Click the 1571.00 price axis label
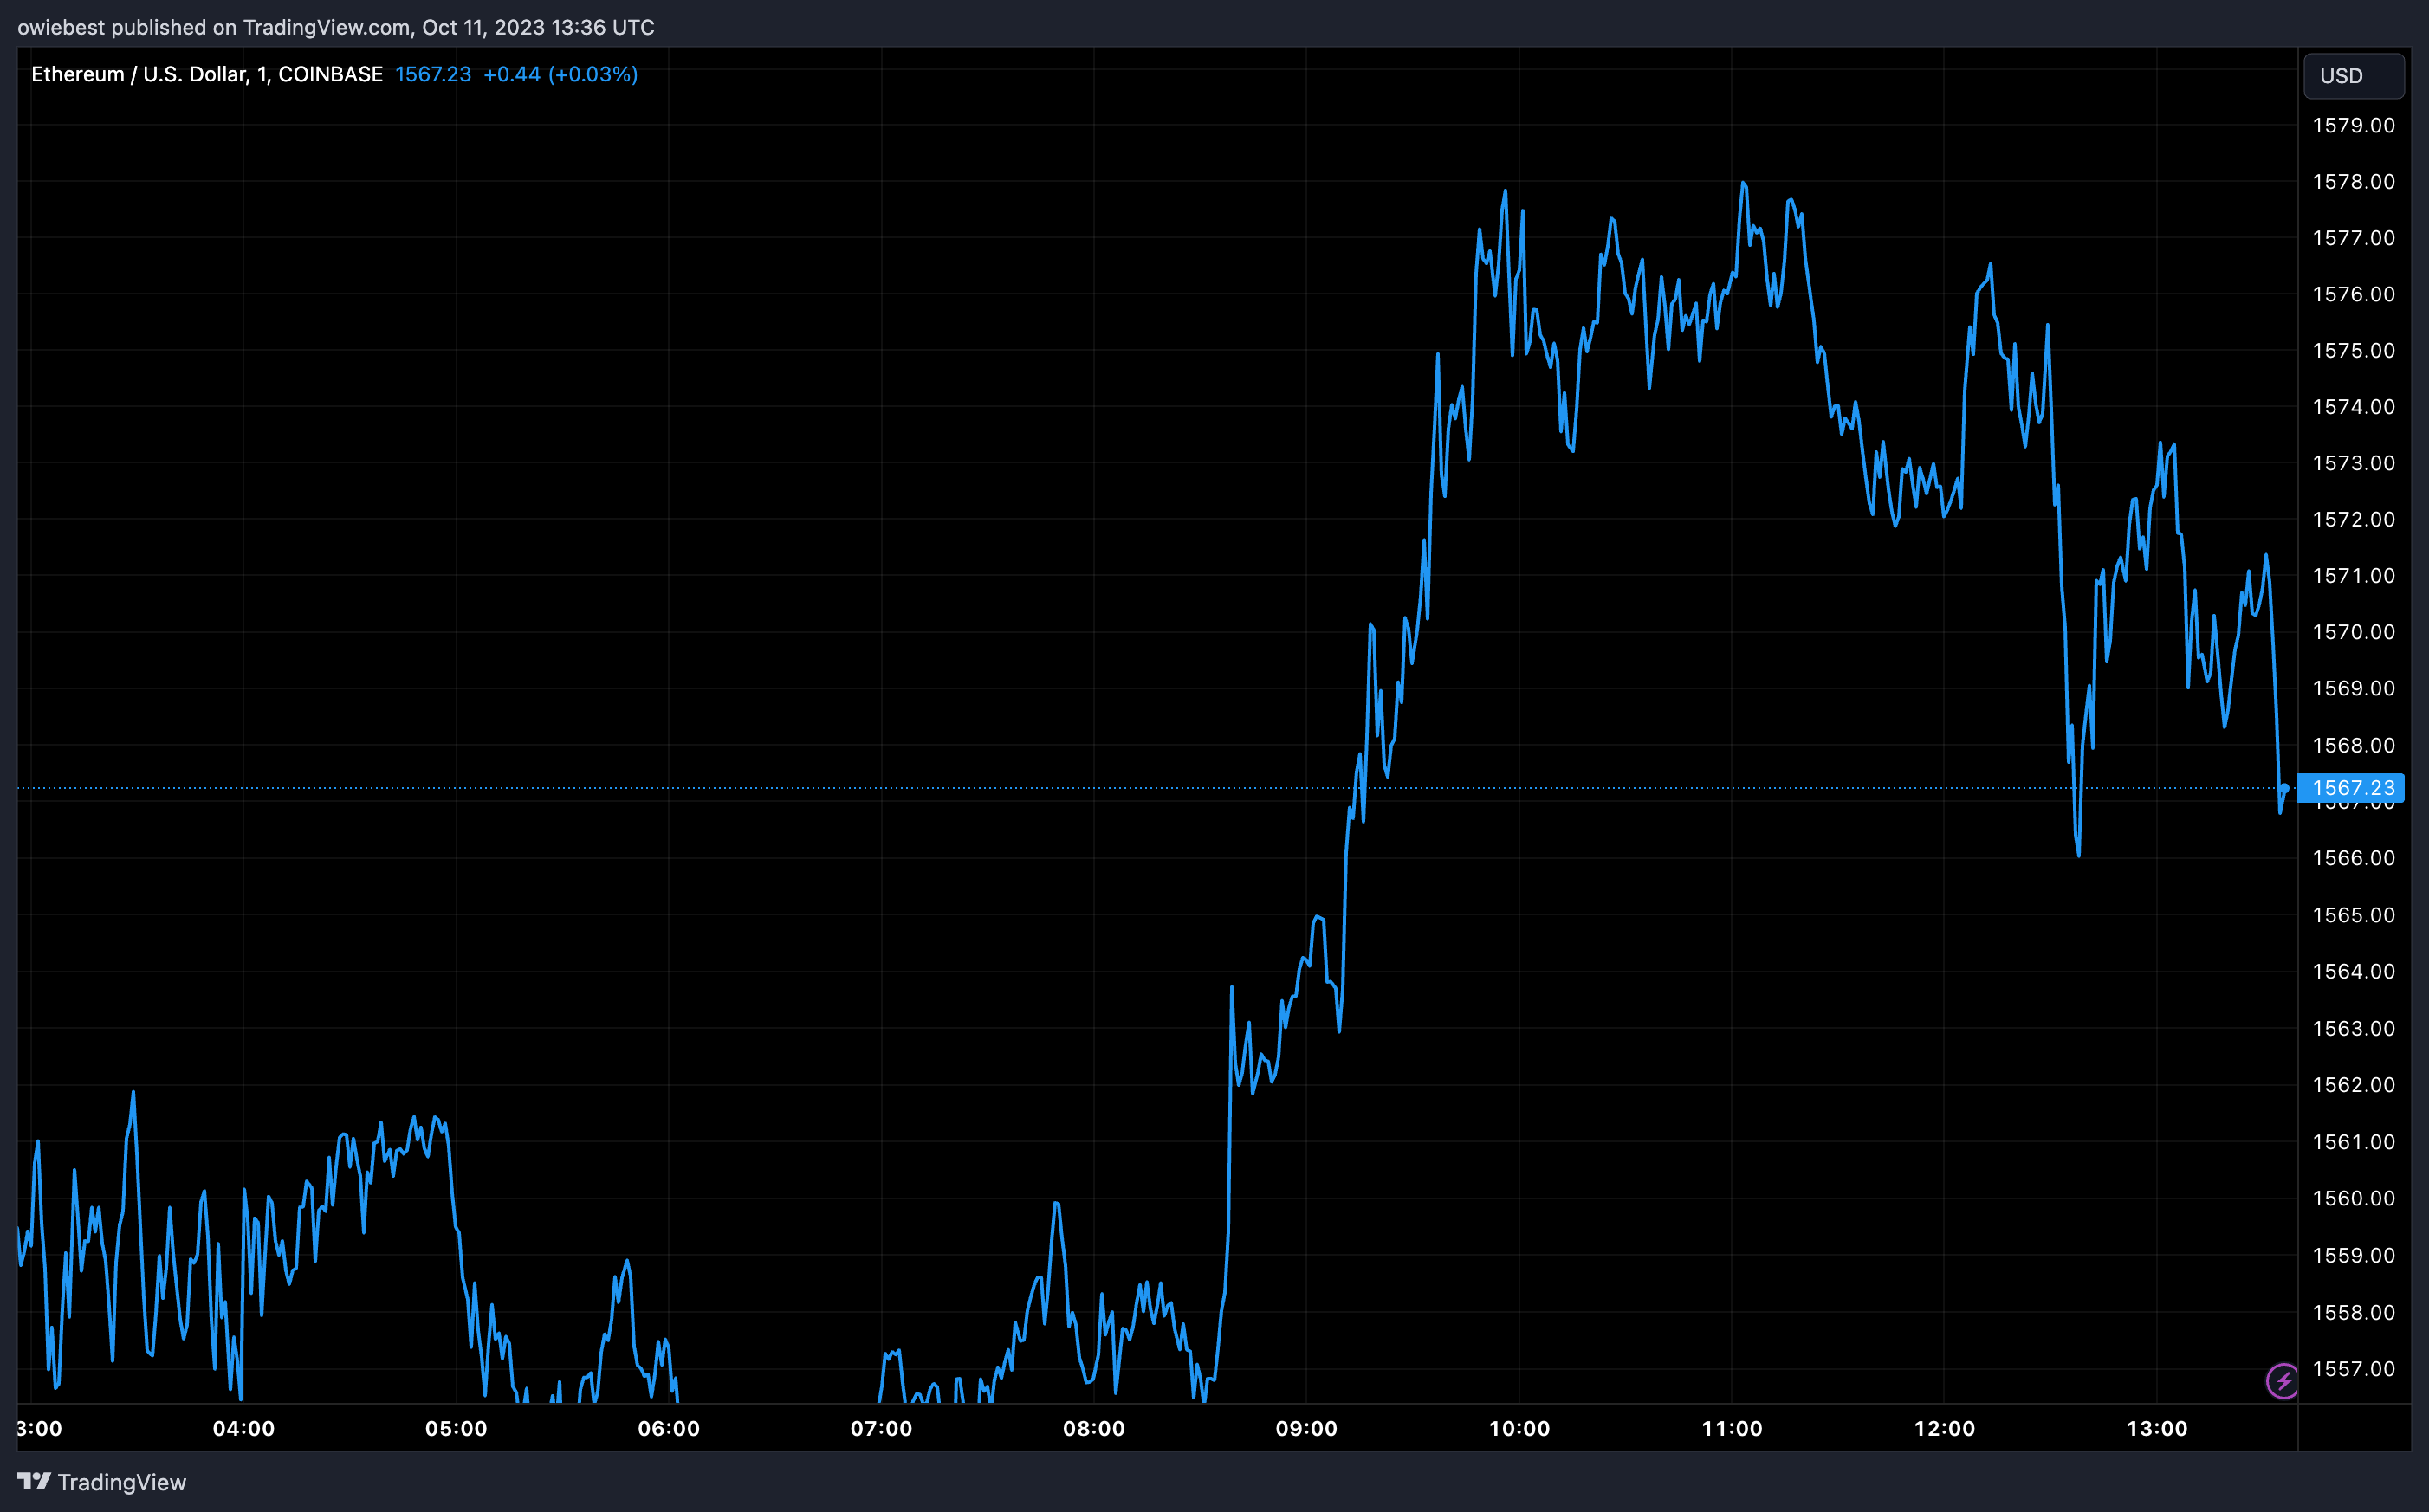The width and height of the screenshot is (2429, 1512). click(x=2353, y=575)
